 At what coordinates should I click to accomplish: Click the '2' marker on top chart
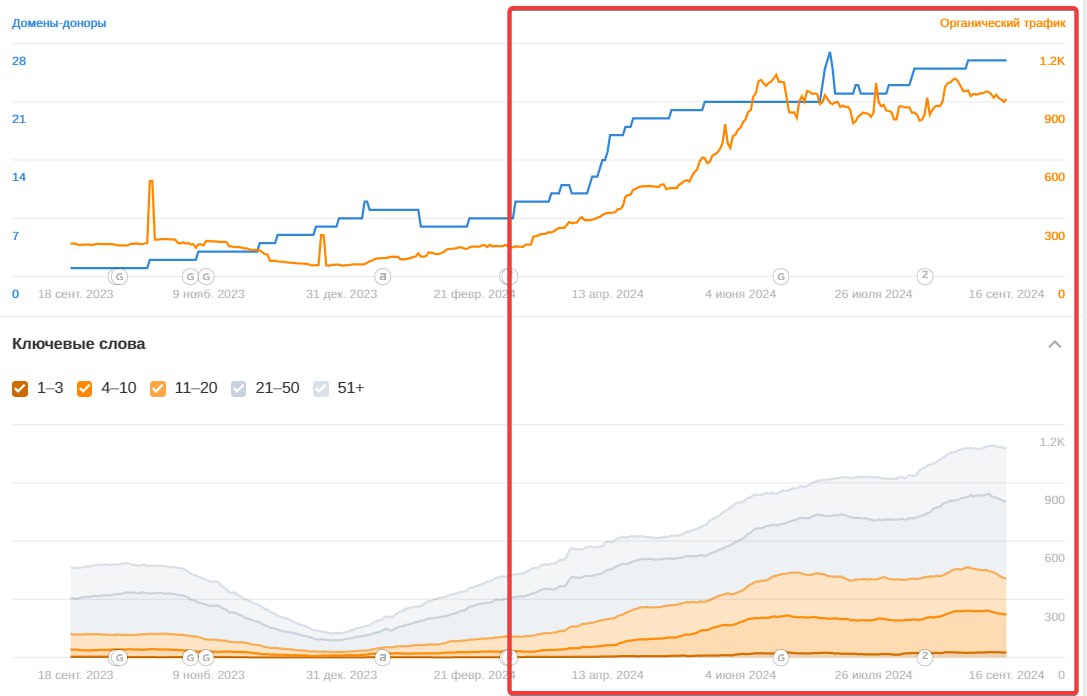click(925, 275)
